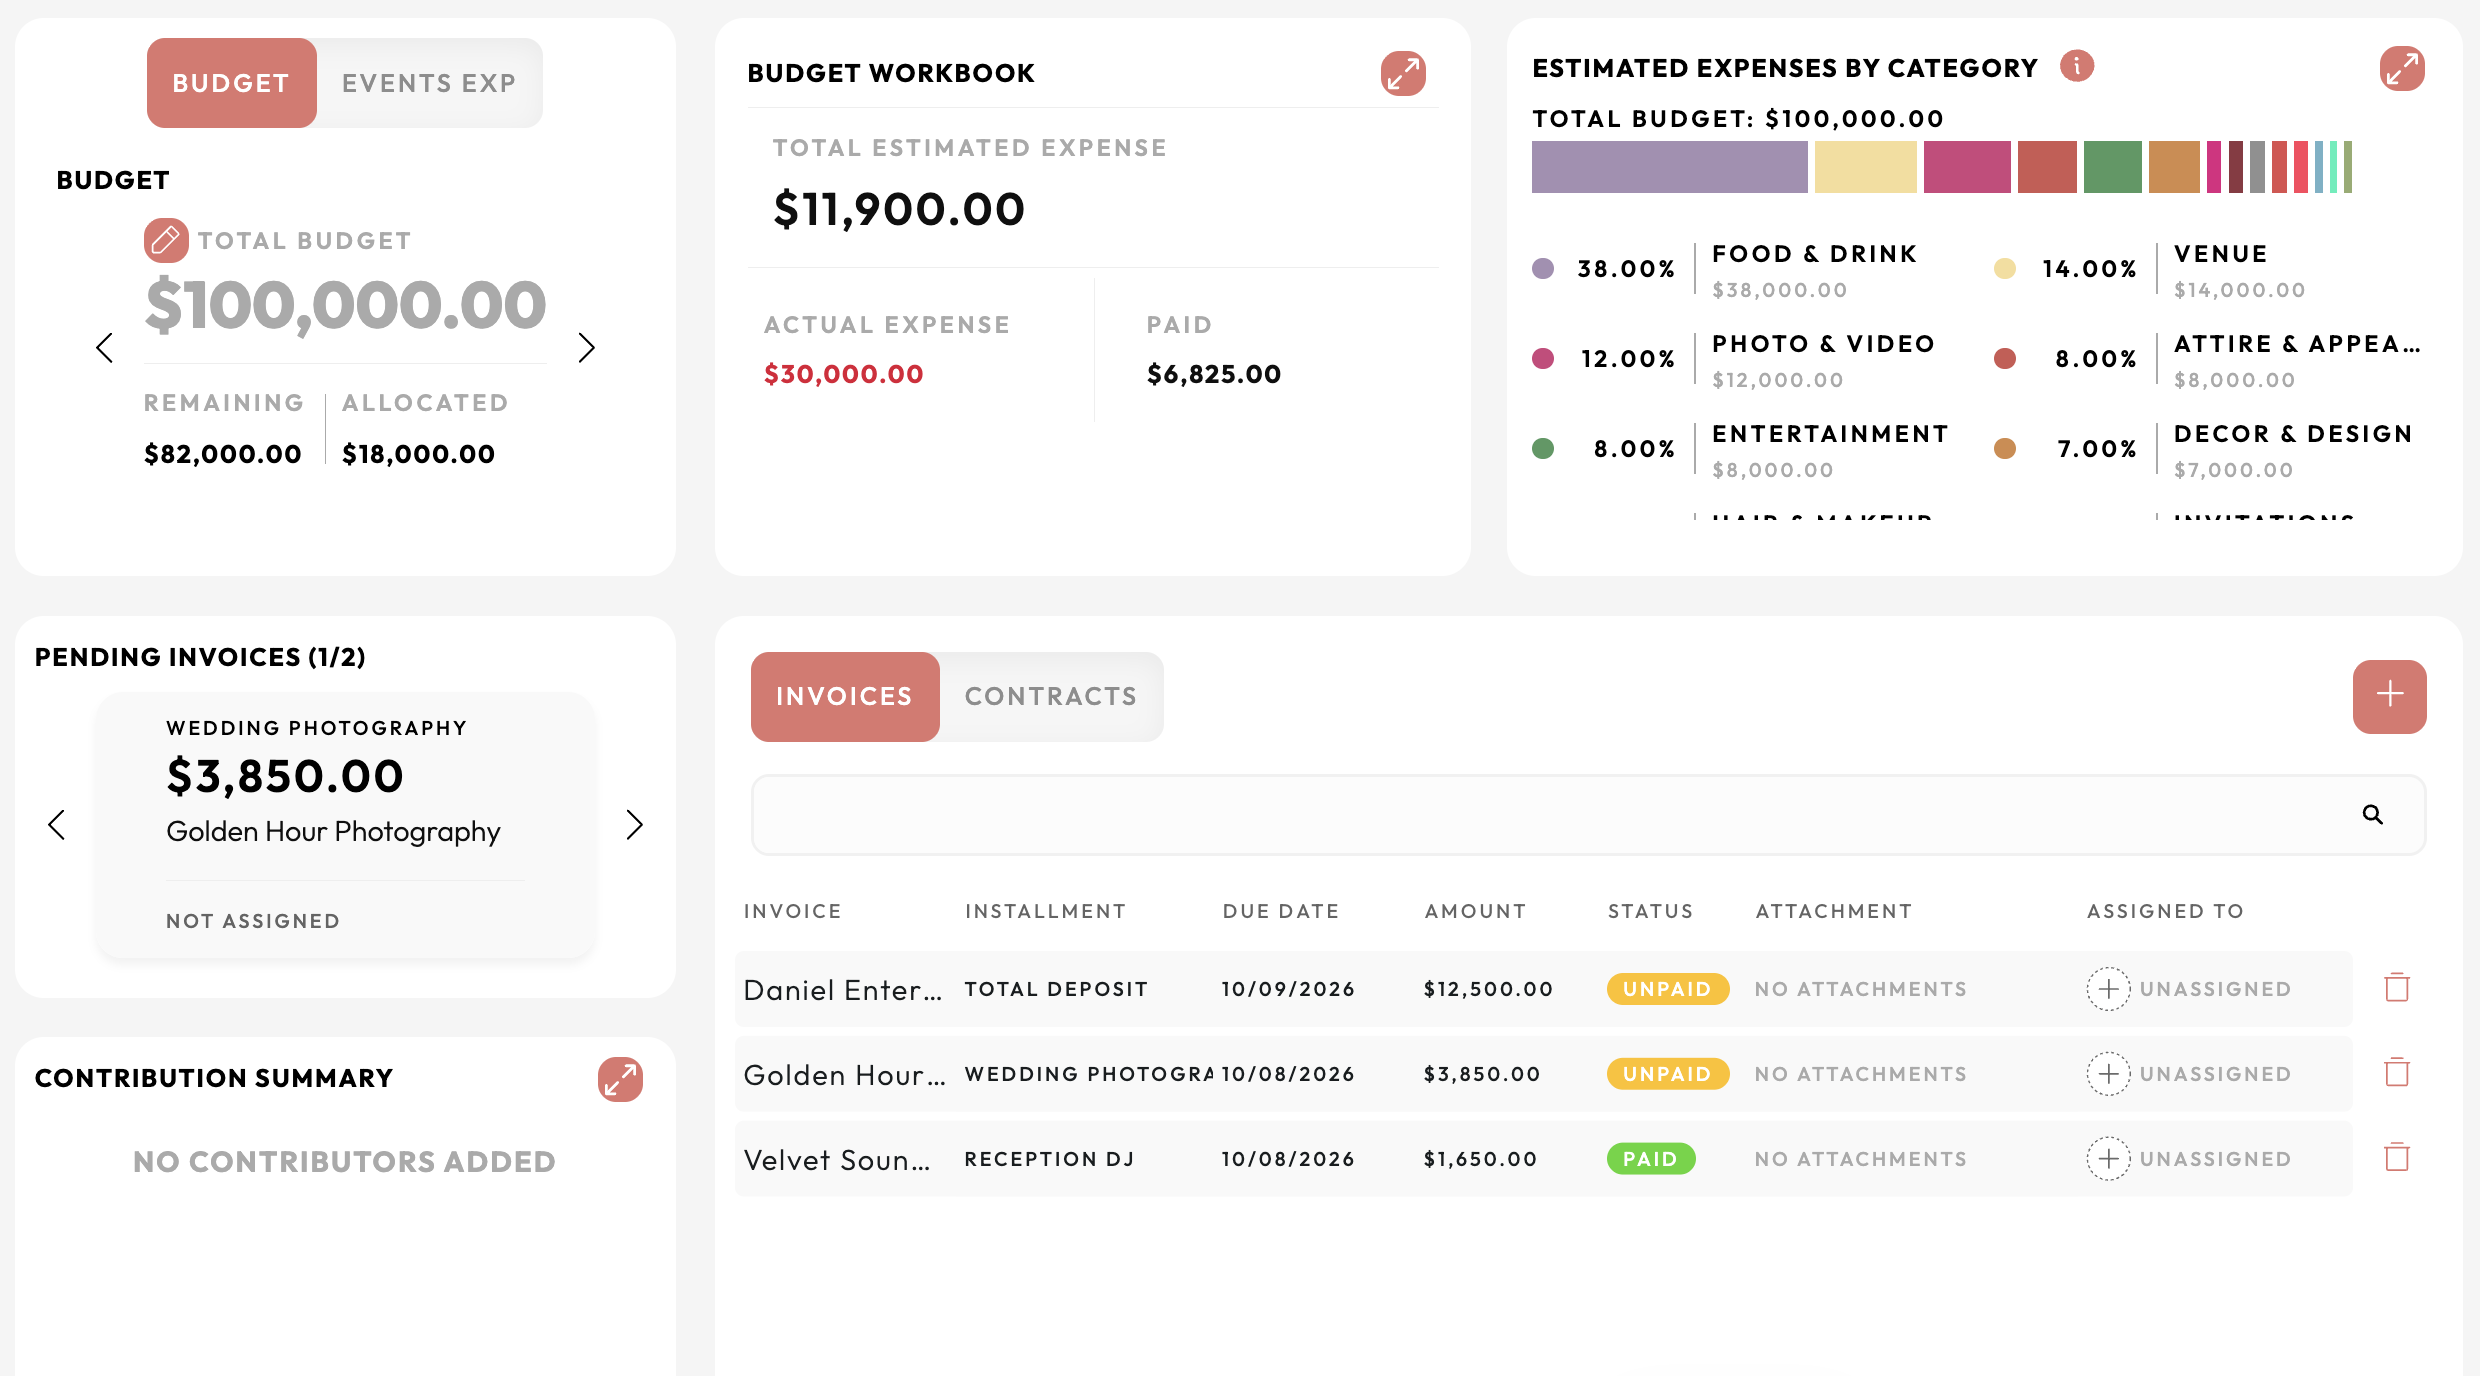The height and width of the screenshot is (1376, 2480).
Task: Assign Daniel Enter... invoice via plus circle
Action: (x=2108, y=989)
